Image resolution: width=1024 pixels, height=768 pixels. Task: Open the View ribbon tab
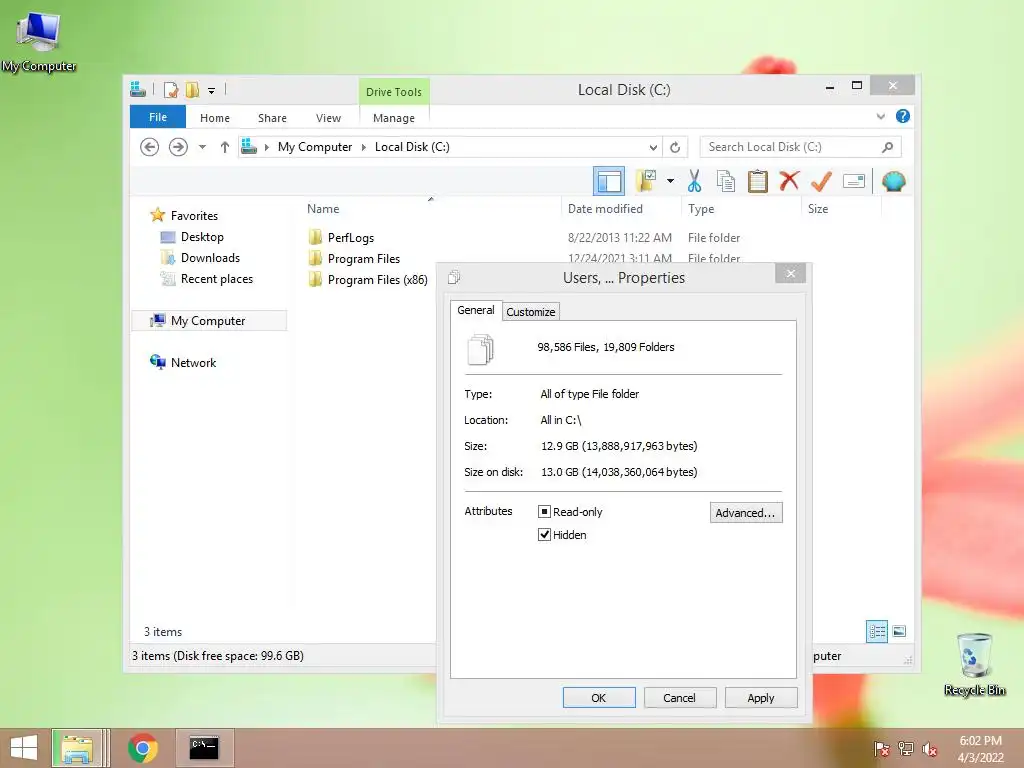[328, 118]
